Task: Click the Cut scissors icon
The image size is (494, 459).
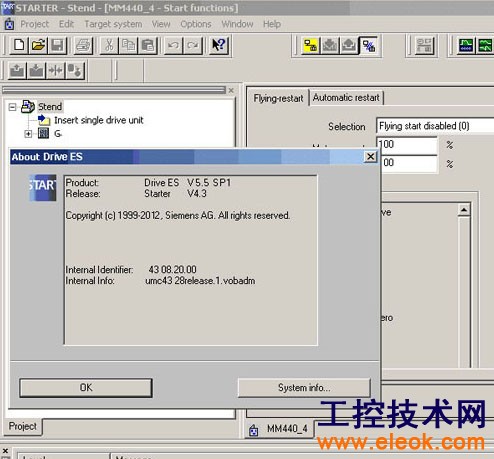Action: pos(109,45)
